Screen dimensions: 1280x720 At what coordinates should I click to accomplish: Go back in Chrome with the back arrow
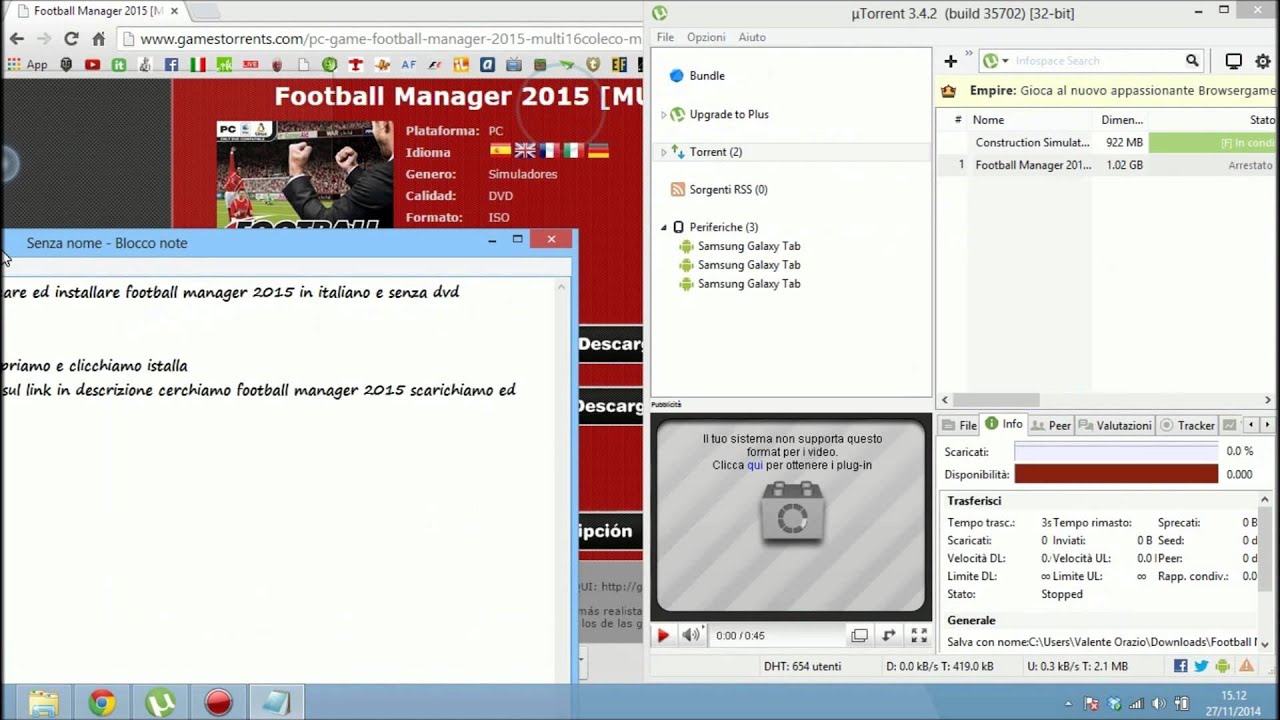pos(17,39)
